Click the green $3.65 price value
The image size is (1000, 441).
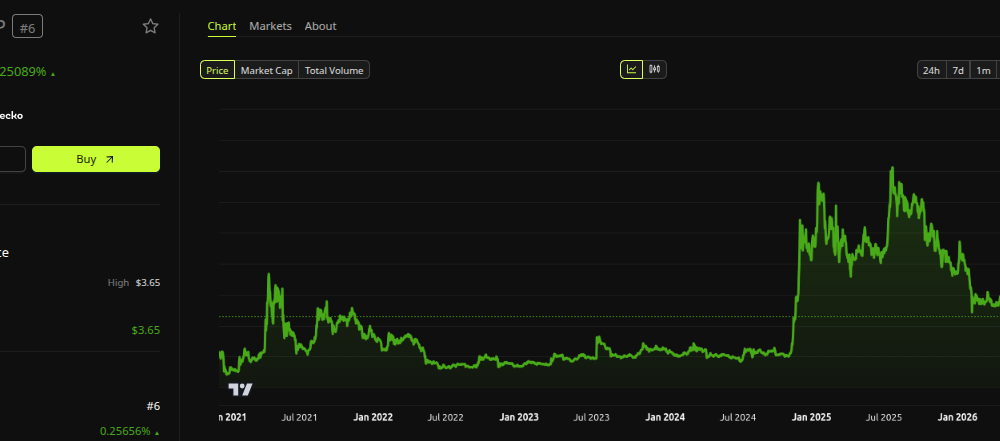145,330
